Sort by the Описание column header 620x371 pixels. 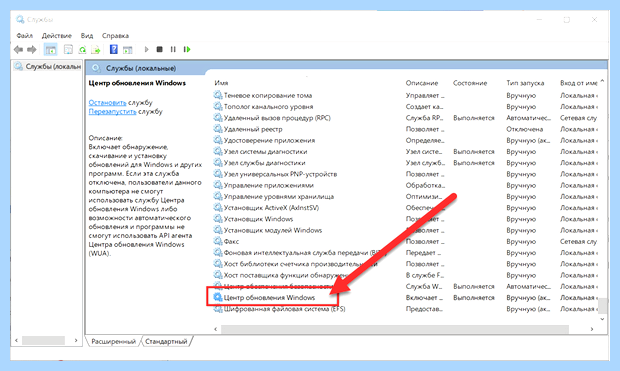pyautogui.click(x=422, y=83)
